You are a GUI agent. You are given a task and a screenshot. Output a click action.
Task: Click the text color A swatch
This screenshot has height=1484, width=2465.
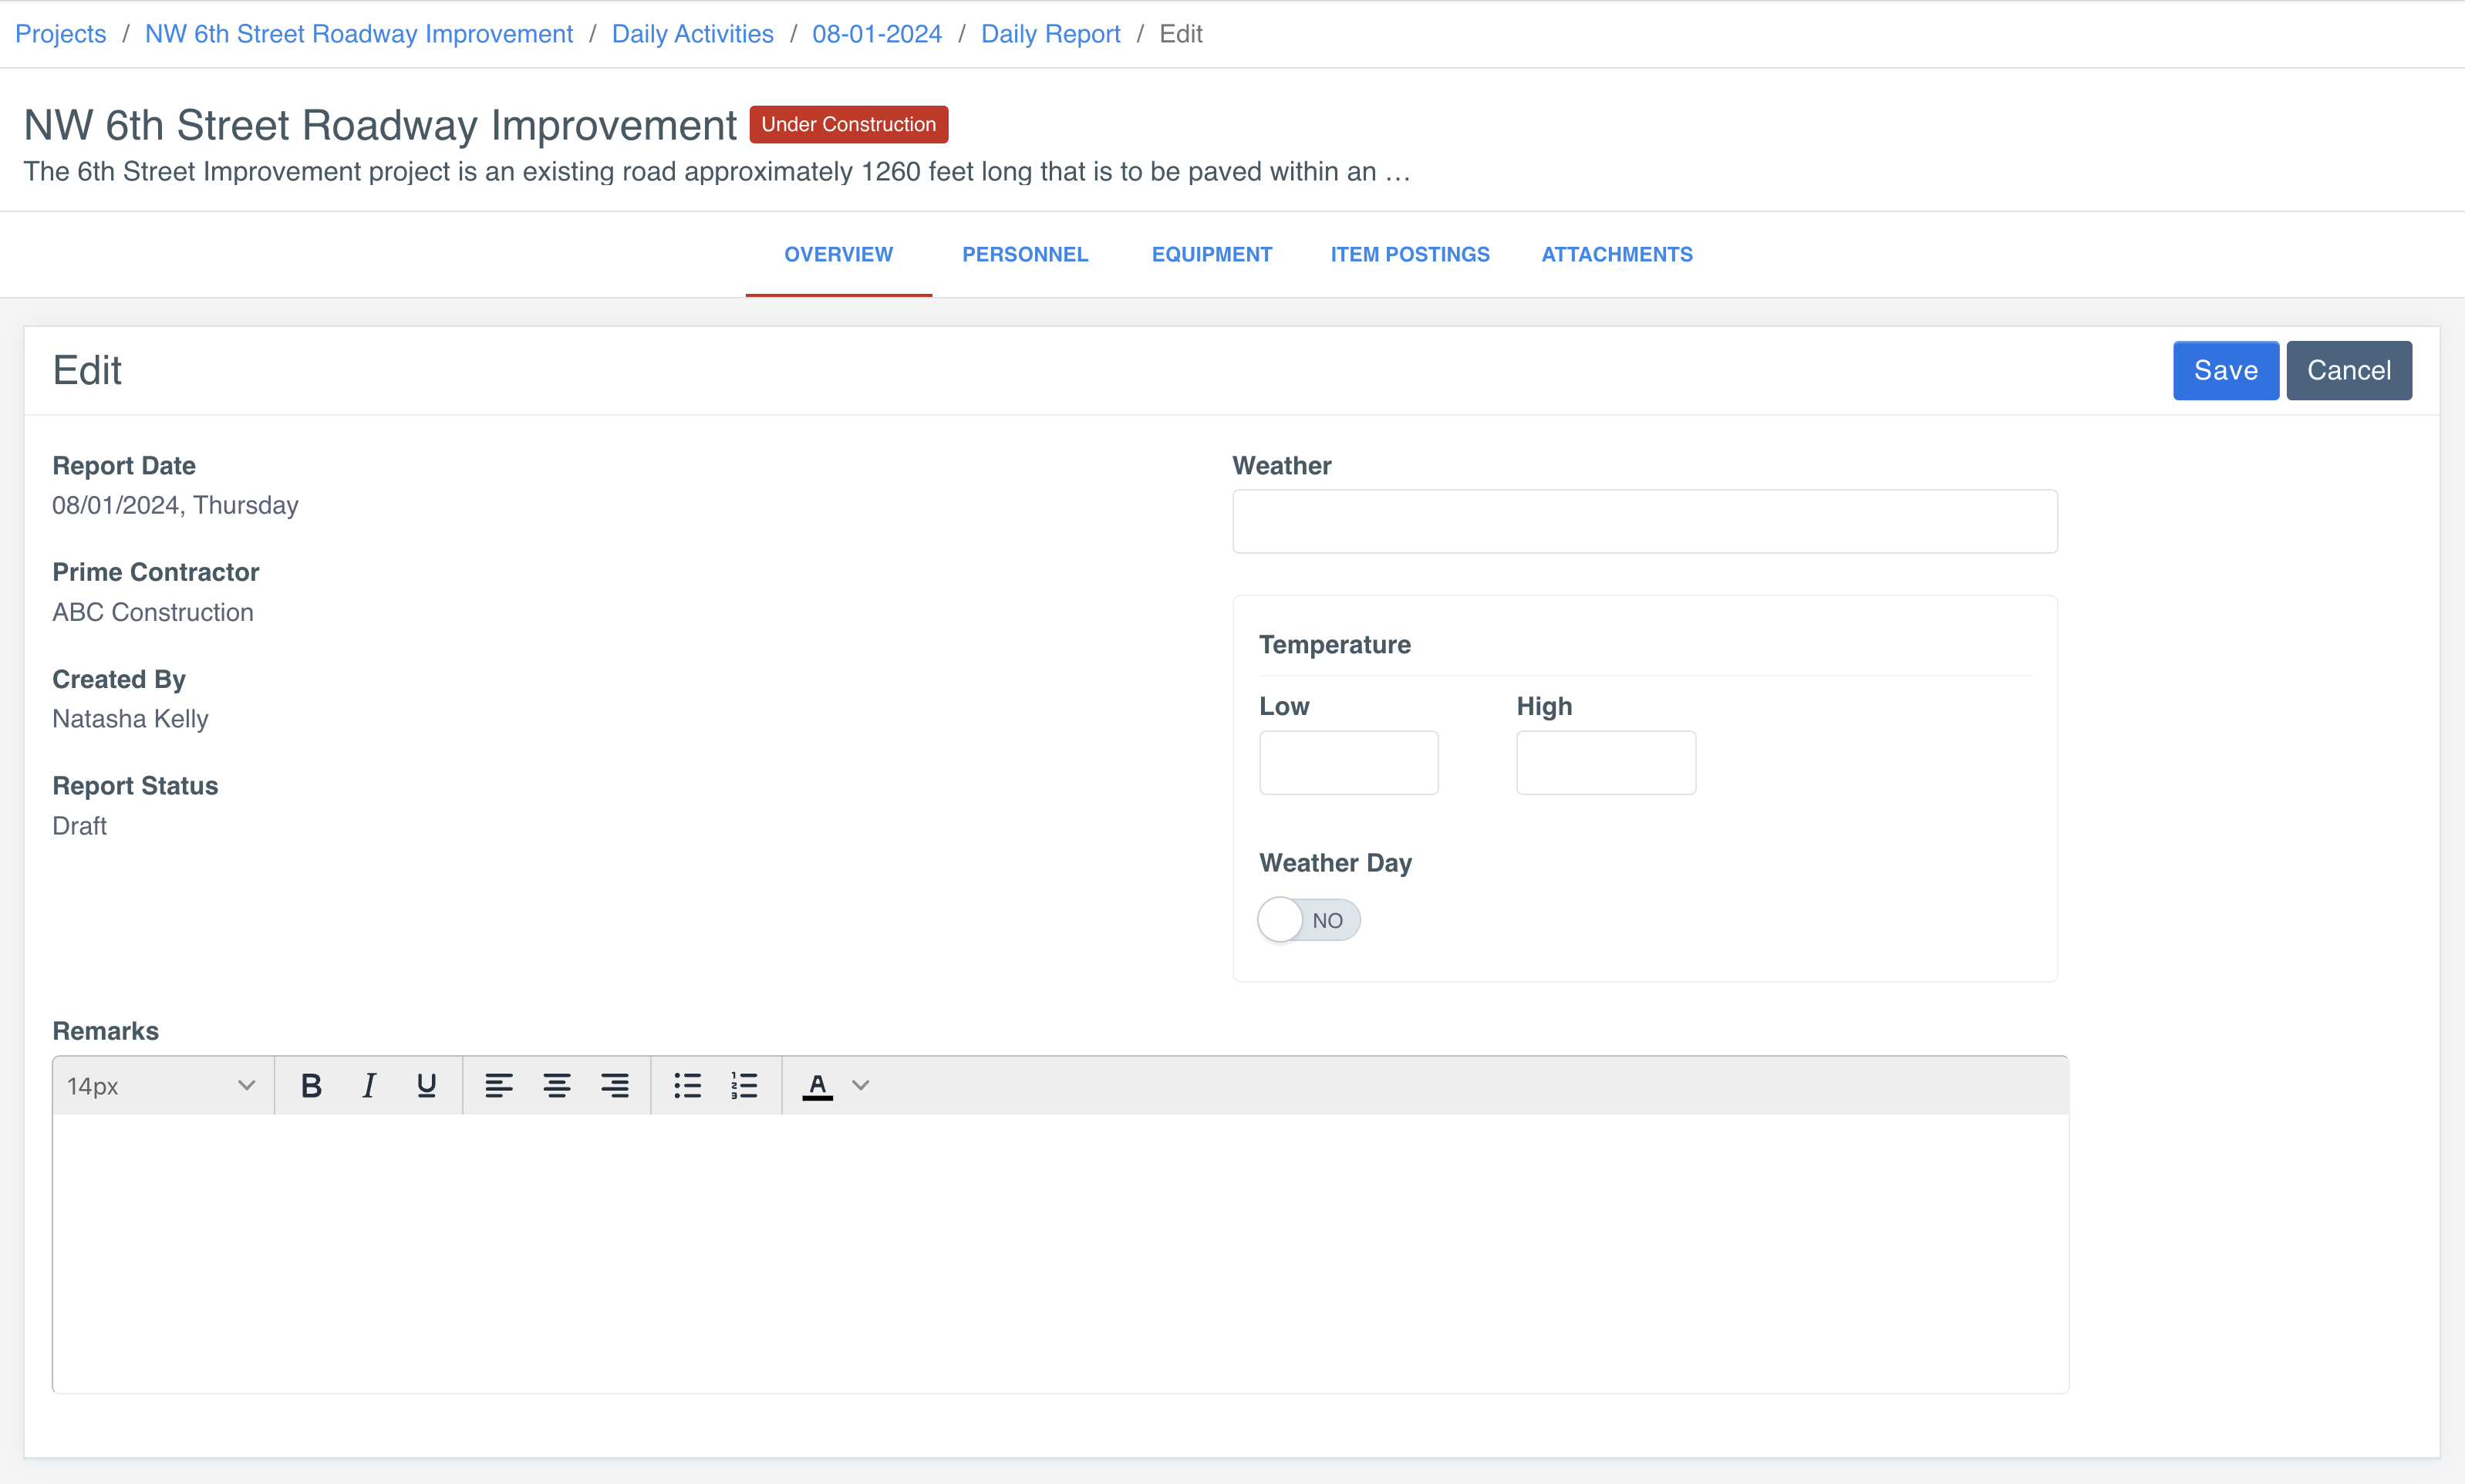point(817,1086)
